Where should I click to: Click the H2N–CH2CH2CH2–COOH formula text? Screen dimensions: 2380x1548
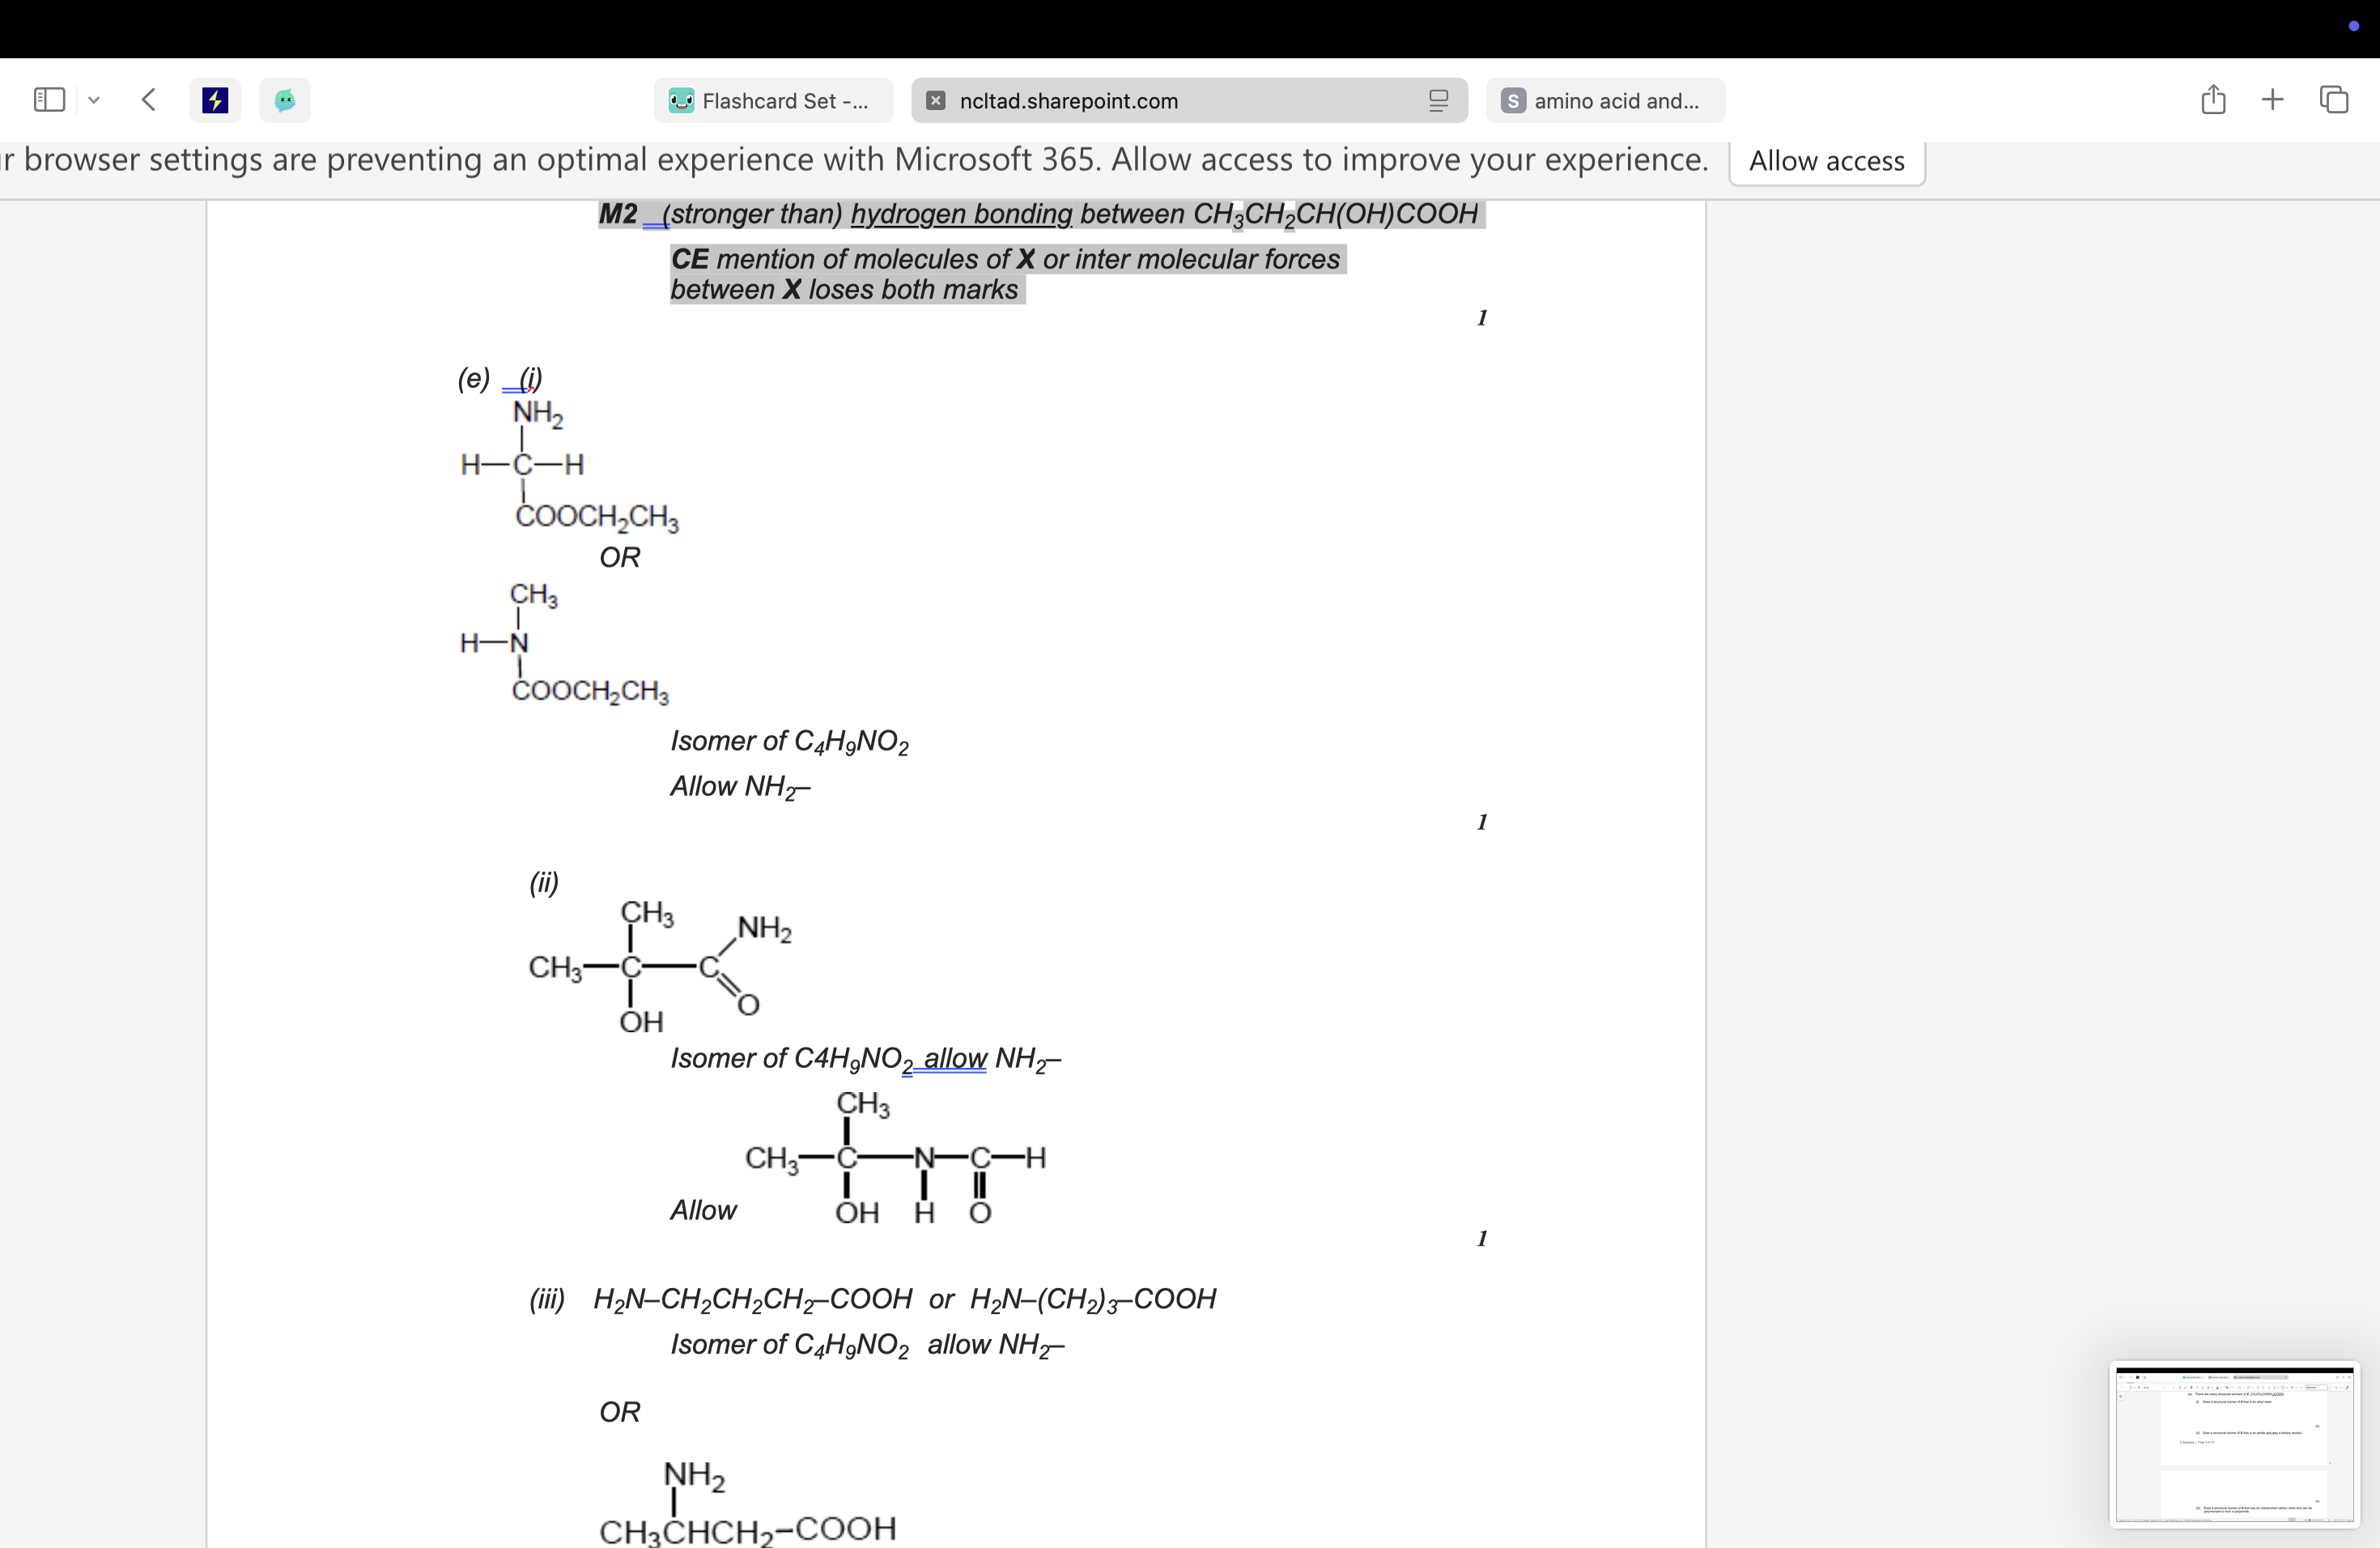pyautogui.click(x=752, y=1300)
